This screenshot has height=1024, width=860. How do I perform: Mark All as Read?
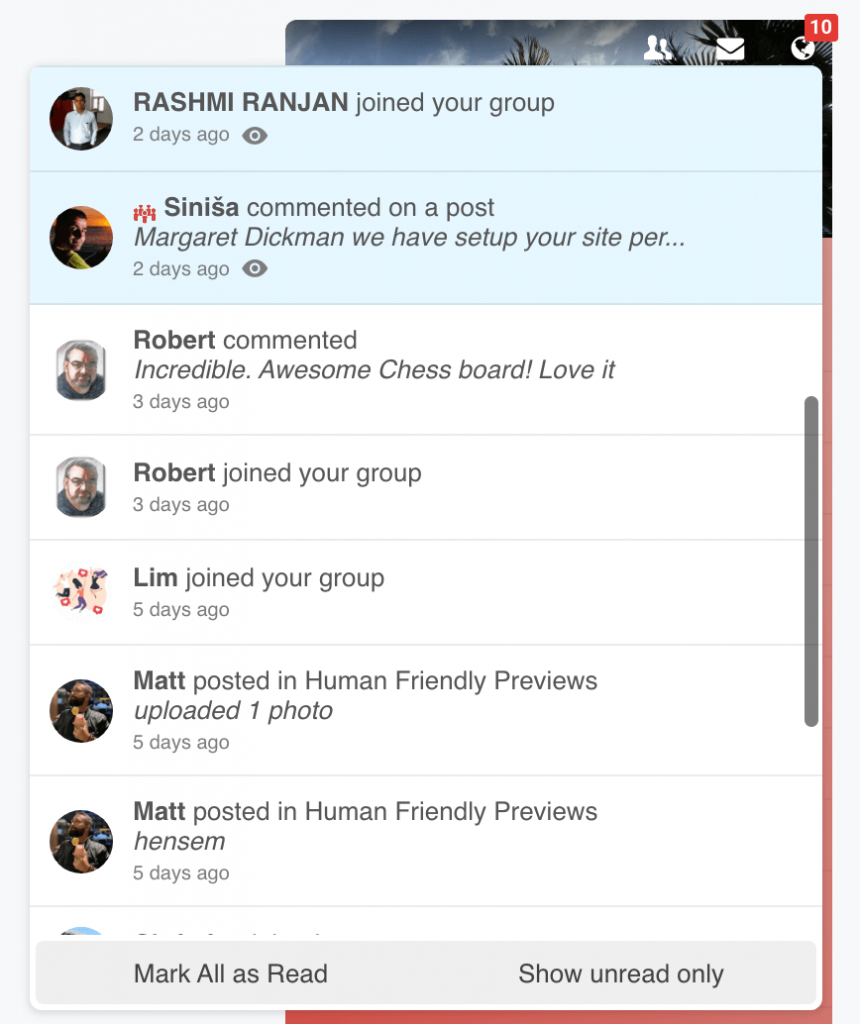pyautogui.click(x=231, y=974)
